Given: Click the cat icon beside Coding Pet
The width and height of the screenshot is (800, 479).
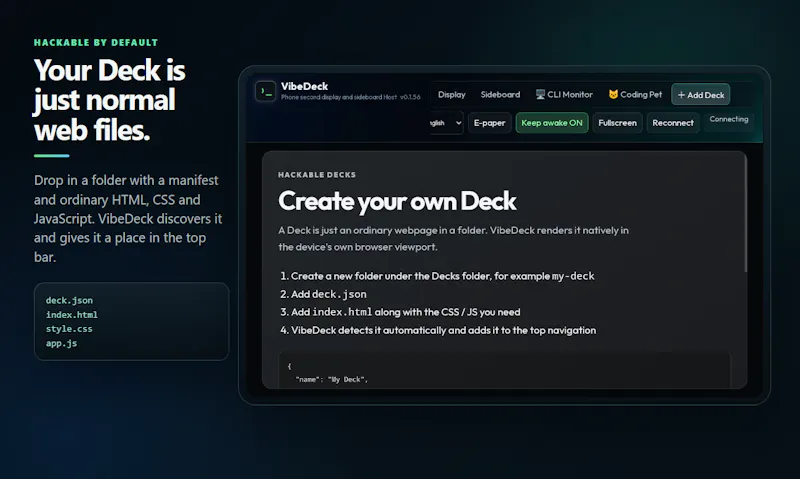Looking at the screenshot, I should 613,94.
